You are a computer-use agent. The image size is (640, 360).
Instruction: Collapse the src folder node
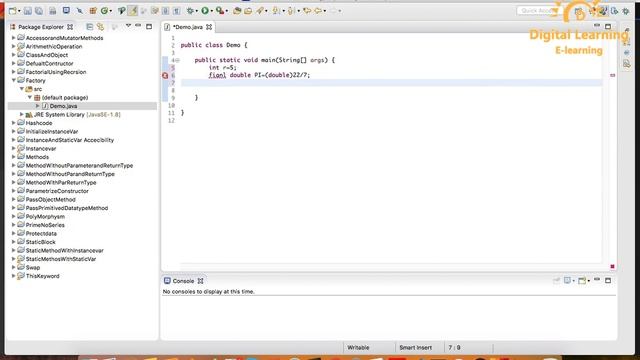[x=22, y=89]
